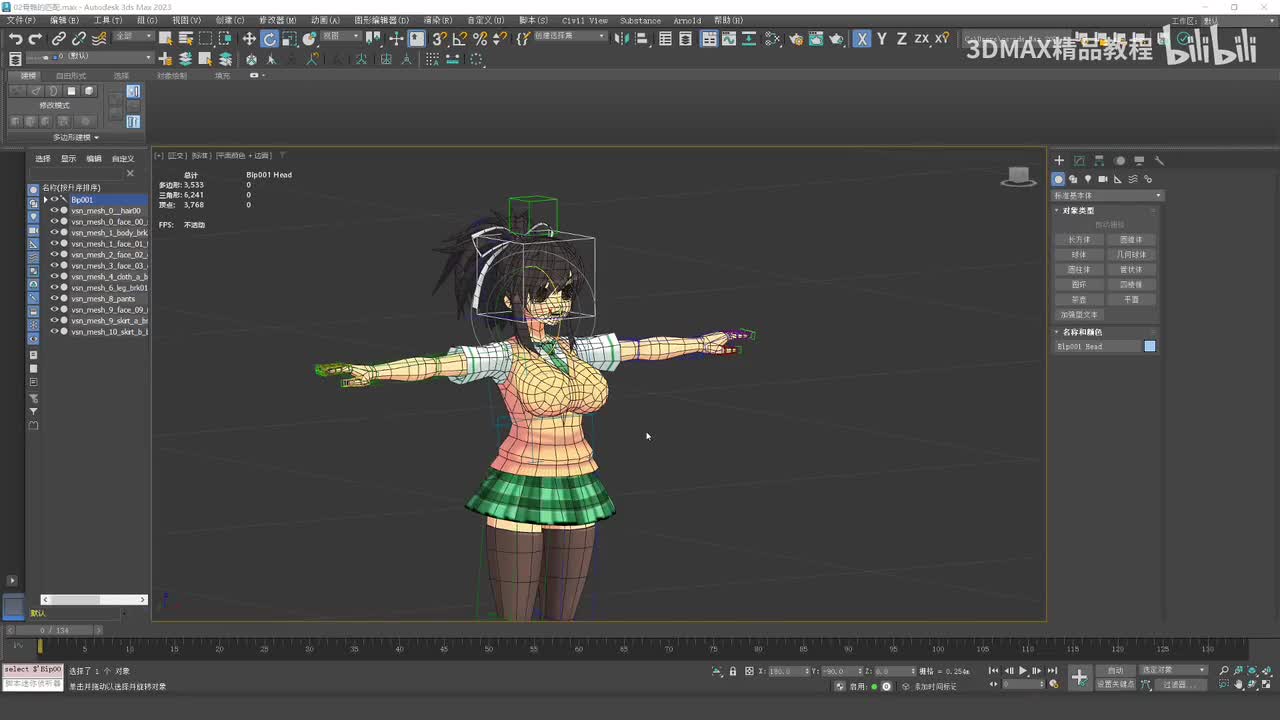The width and height of the screenshot is (1280, 720).
Task: Open the 编辑(E) menu
Action: (65, 20)
